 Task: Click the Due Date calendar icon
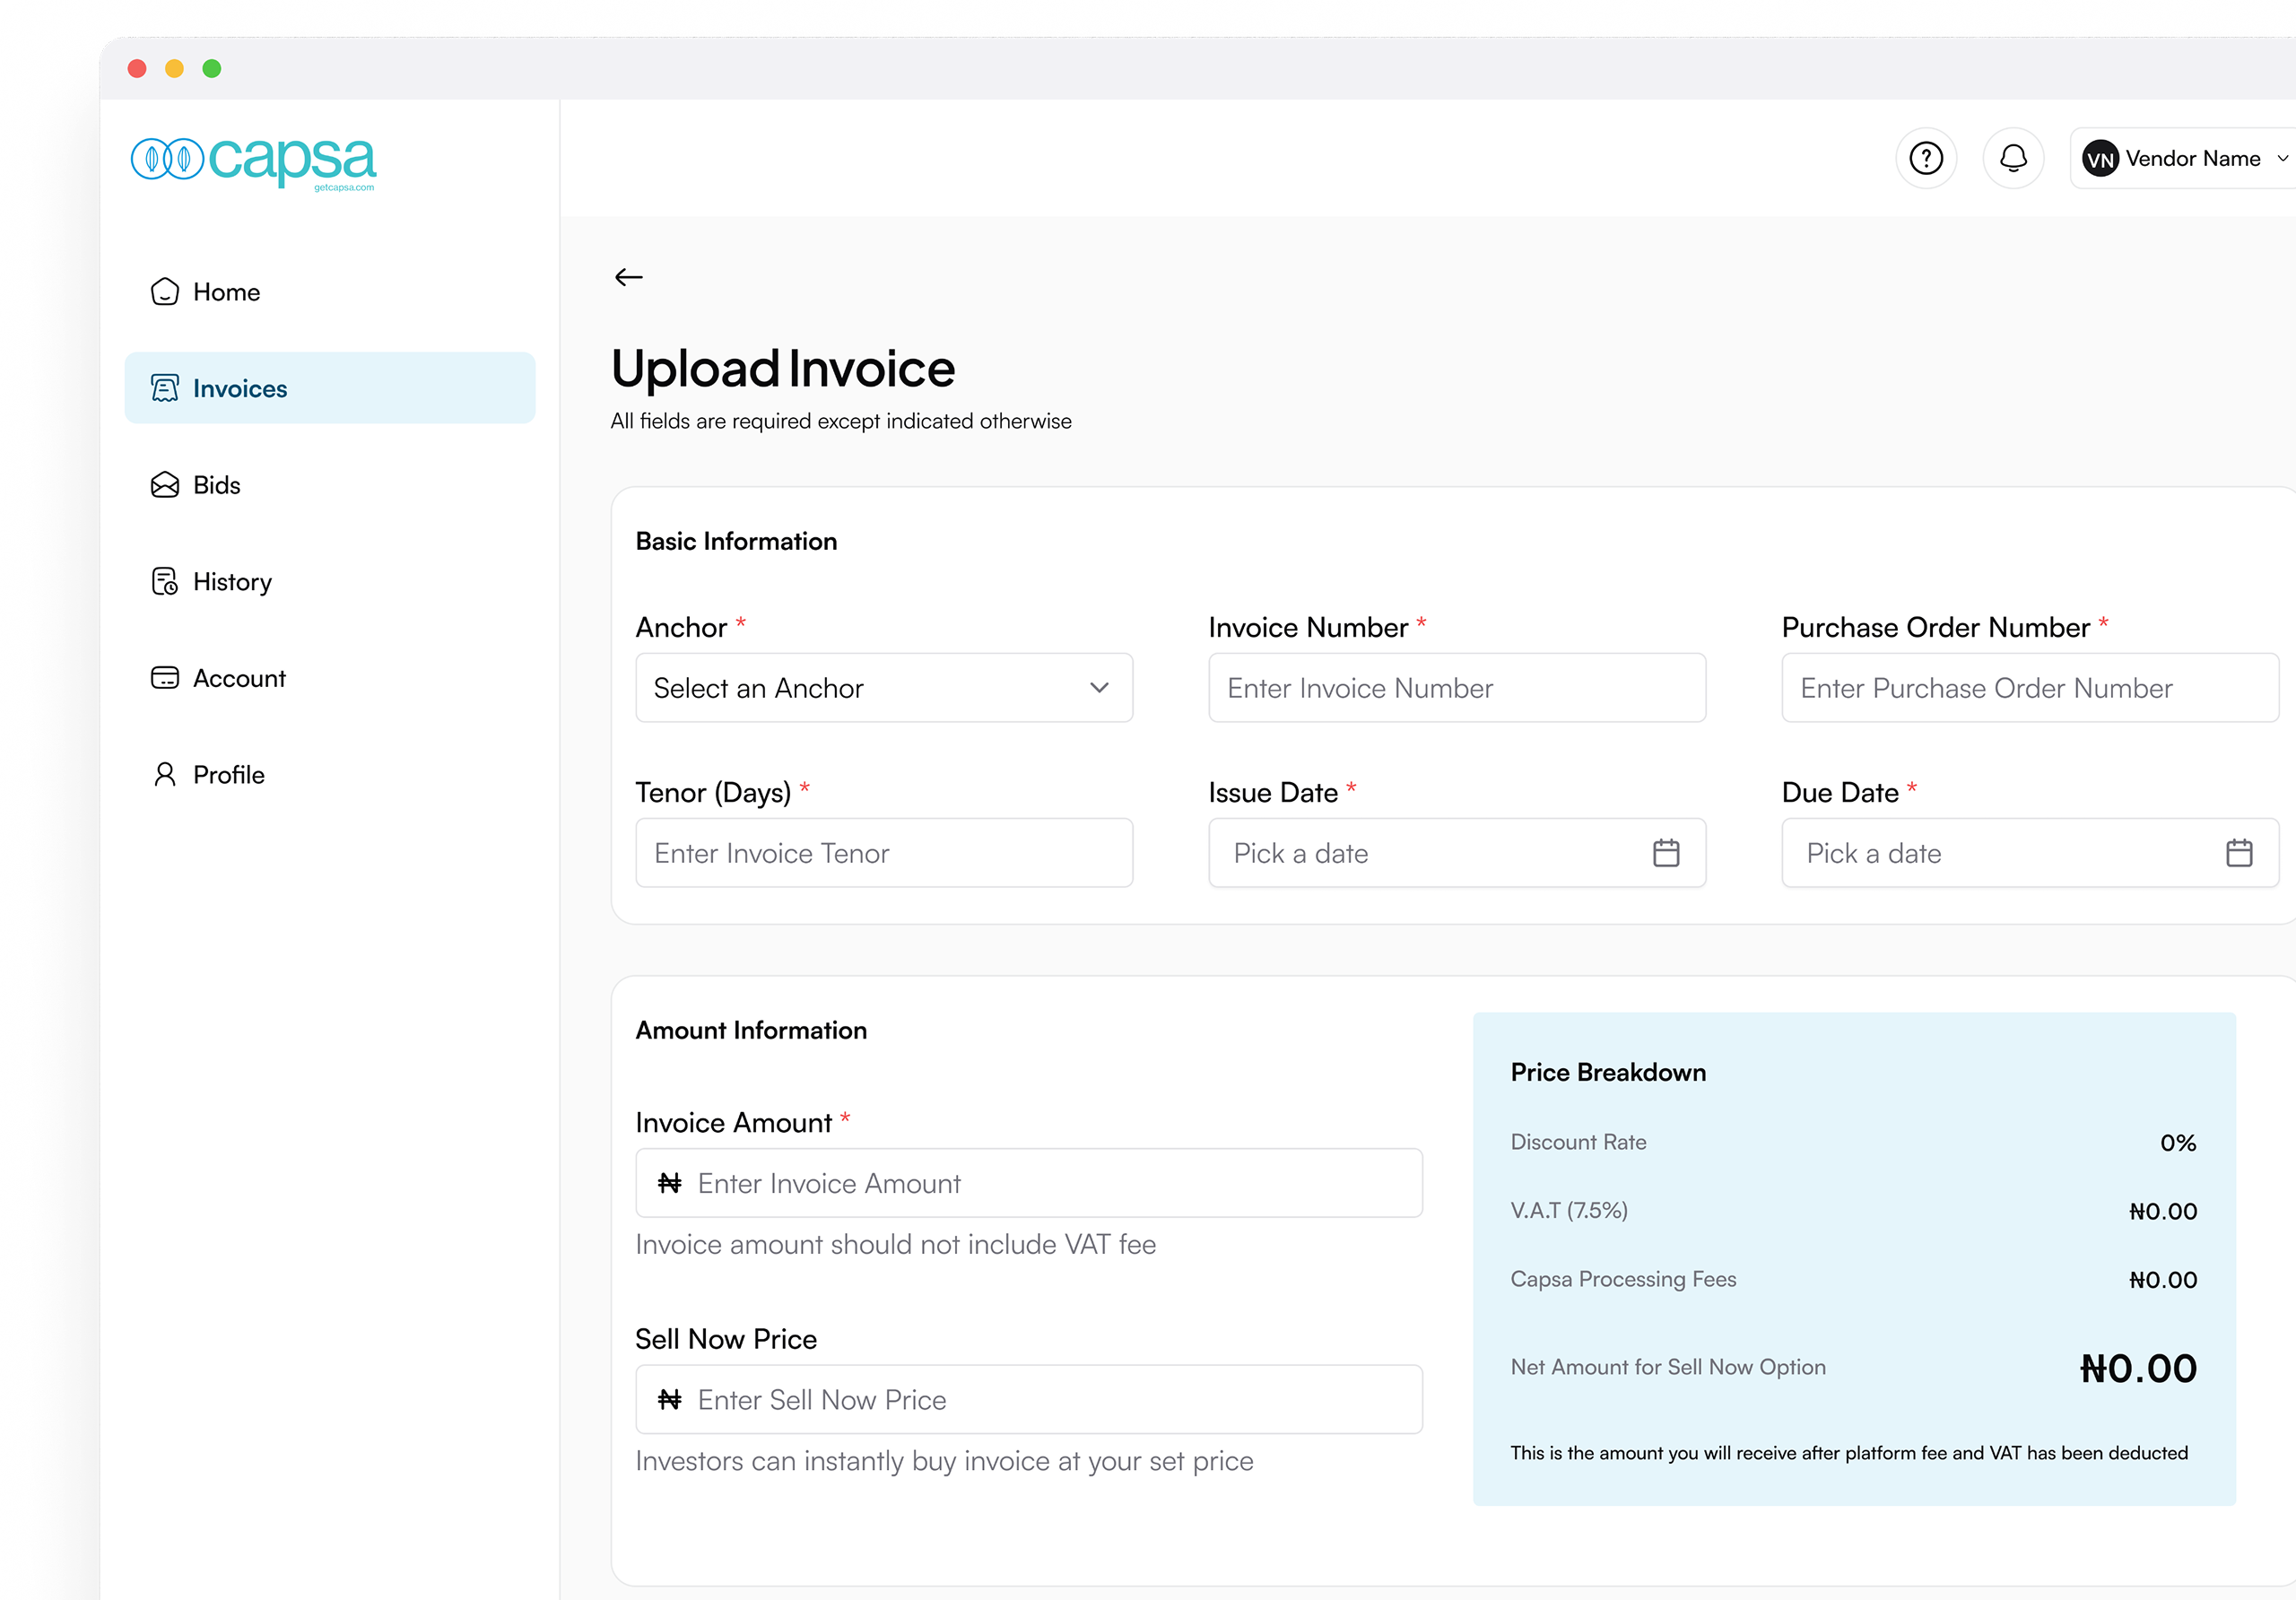[2239, 853]
